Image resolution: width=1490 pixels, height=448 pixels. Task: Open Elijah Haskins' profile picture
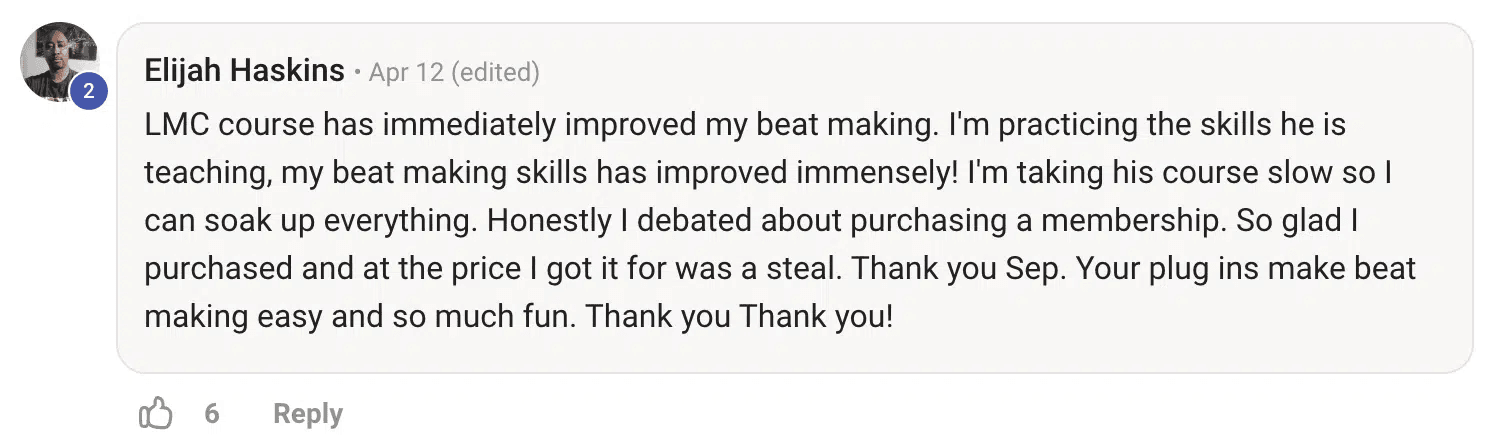pos(58,61)
